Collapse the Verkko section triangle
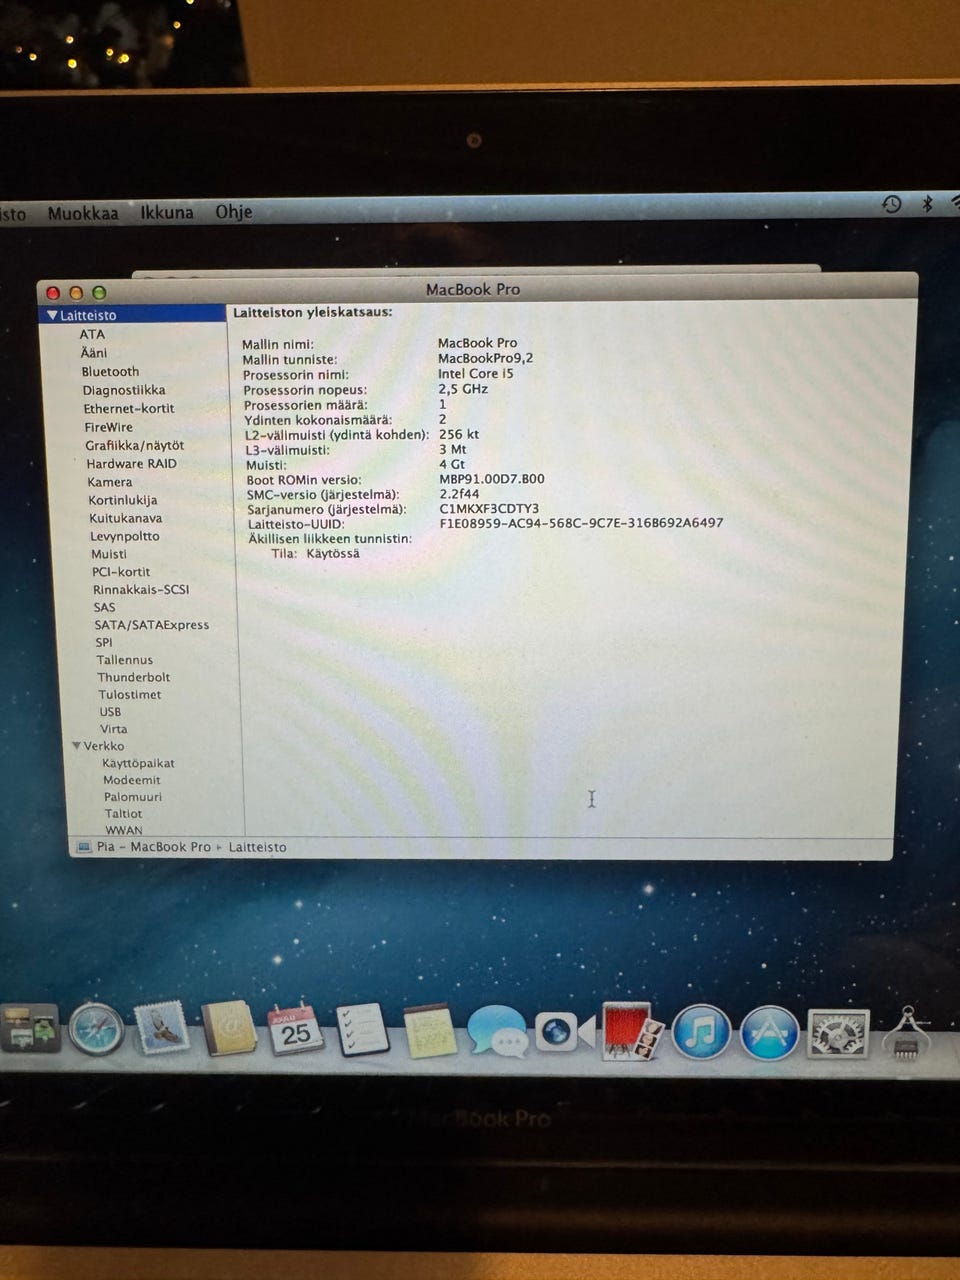 (77, 746)
